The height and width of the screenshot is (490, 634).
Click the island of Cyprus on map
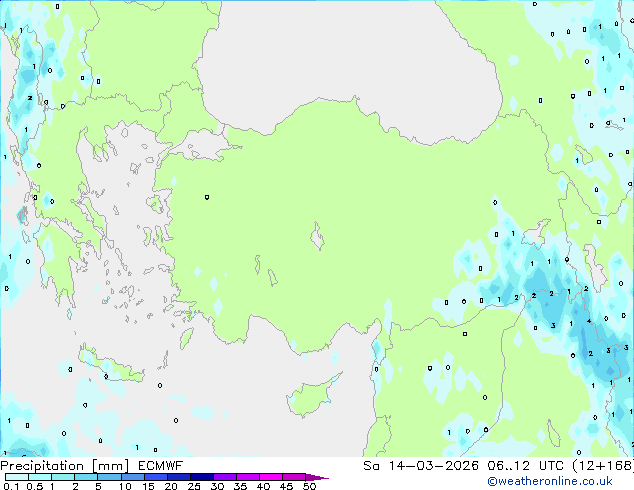[x=312, y=397]
